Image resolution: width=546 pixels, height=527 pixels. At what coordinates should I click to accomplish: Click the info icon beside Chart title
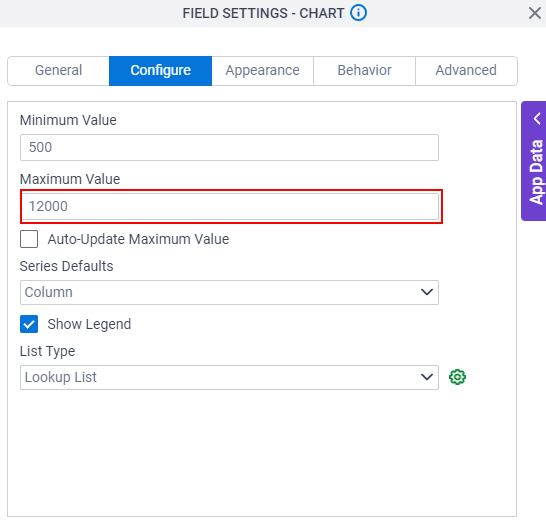(358, 13)
